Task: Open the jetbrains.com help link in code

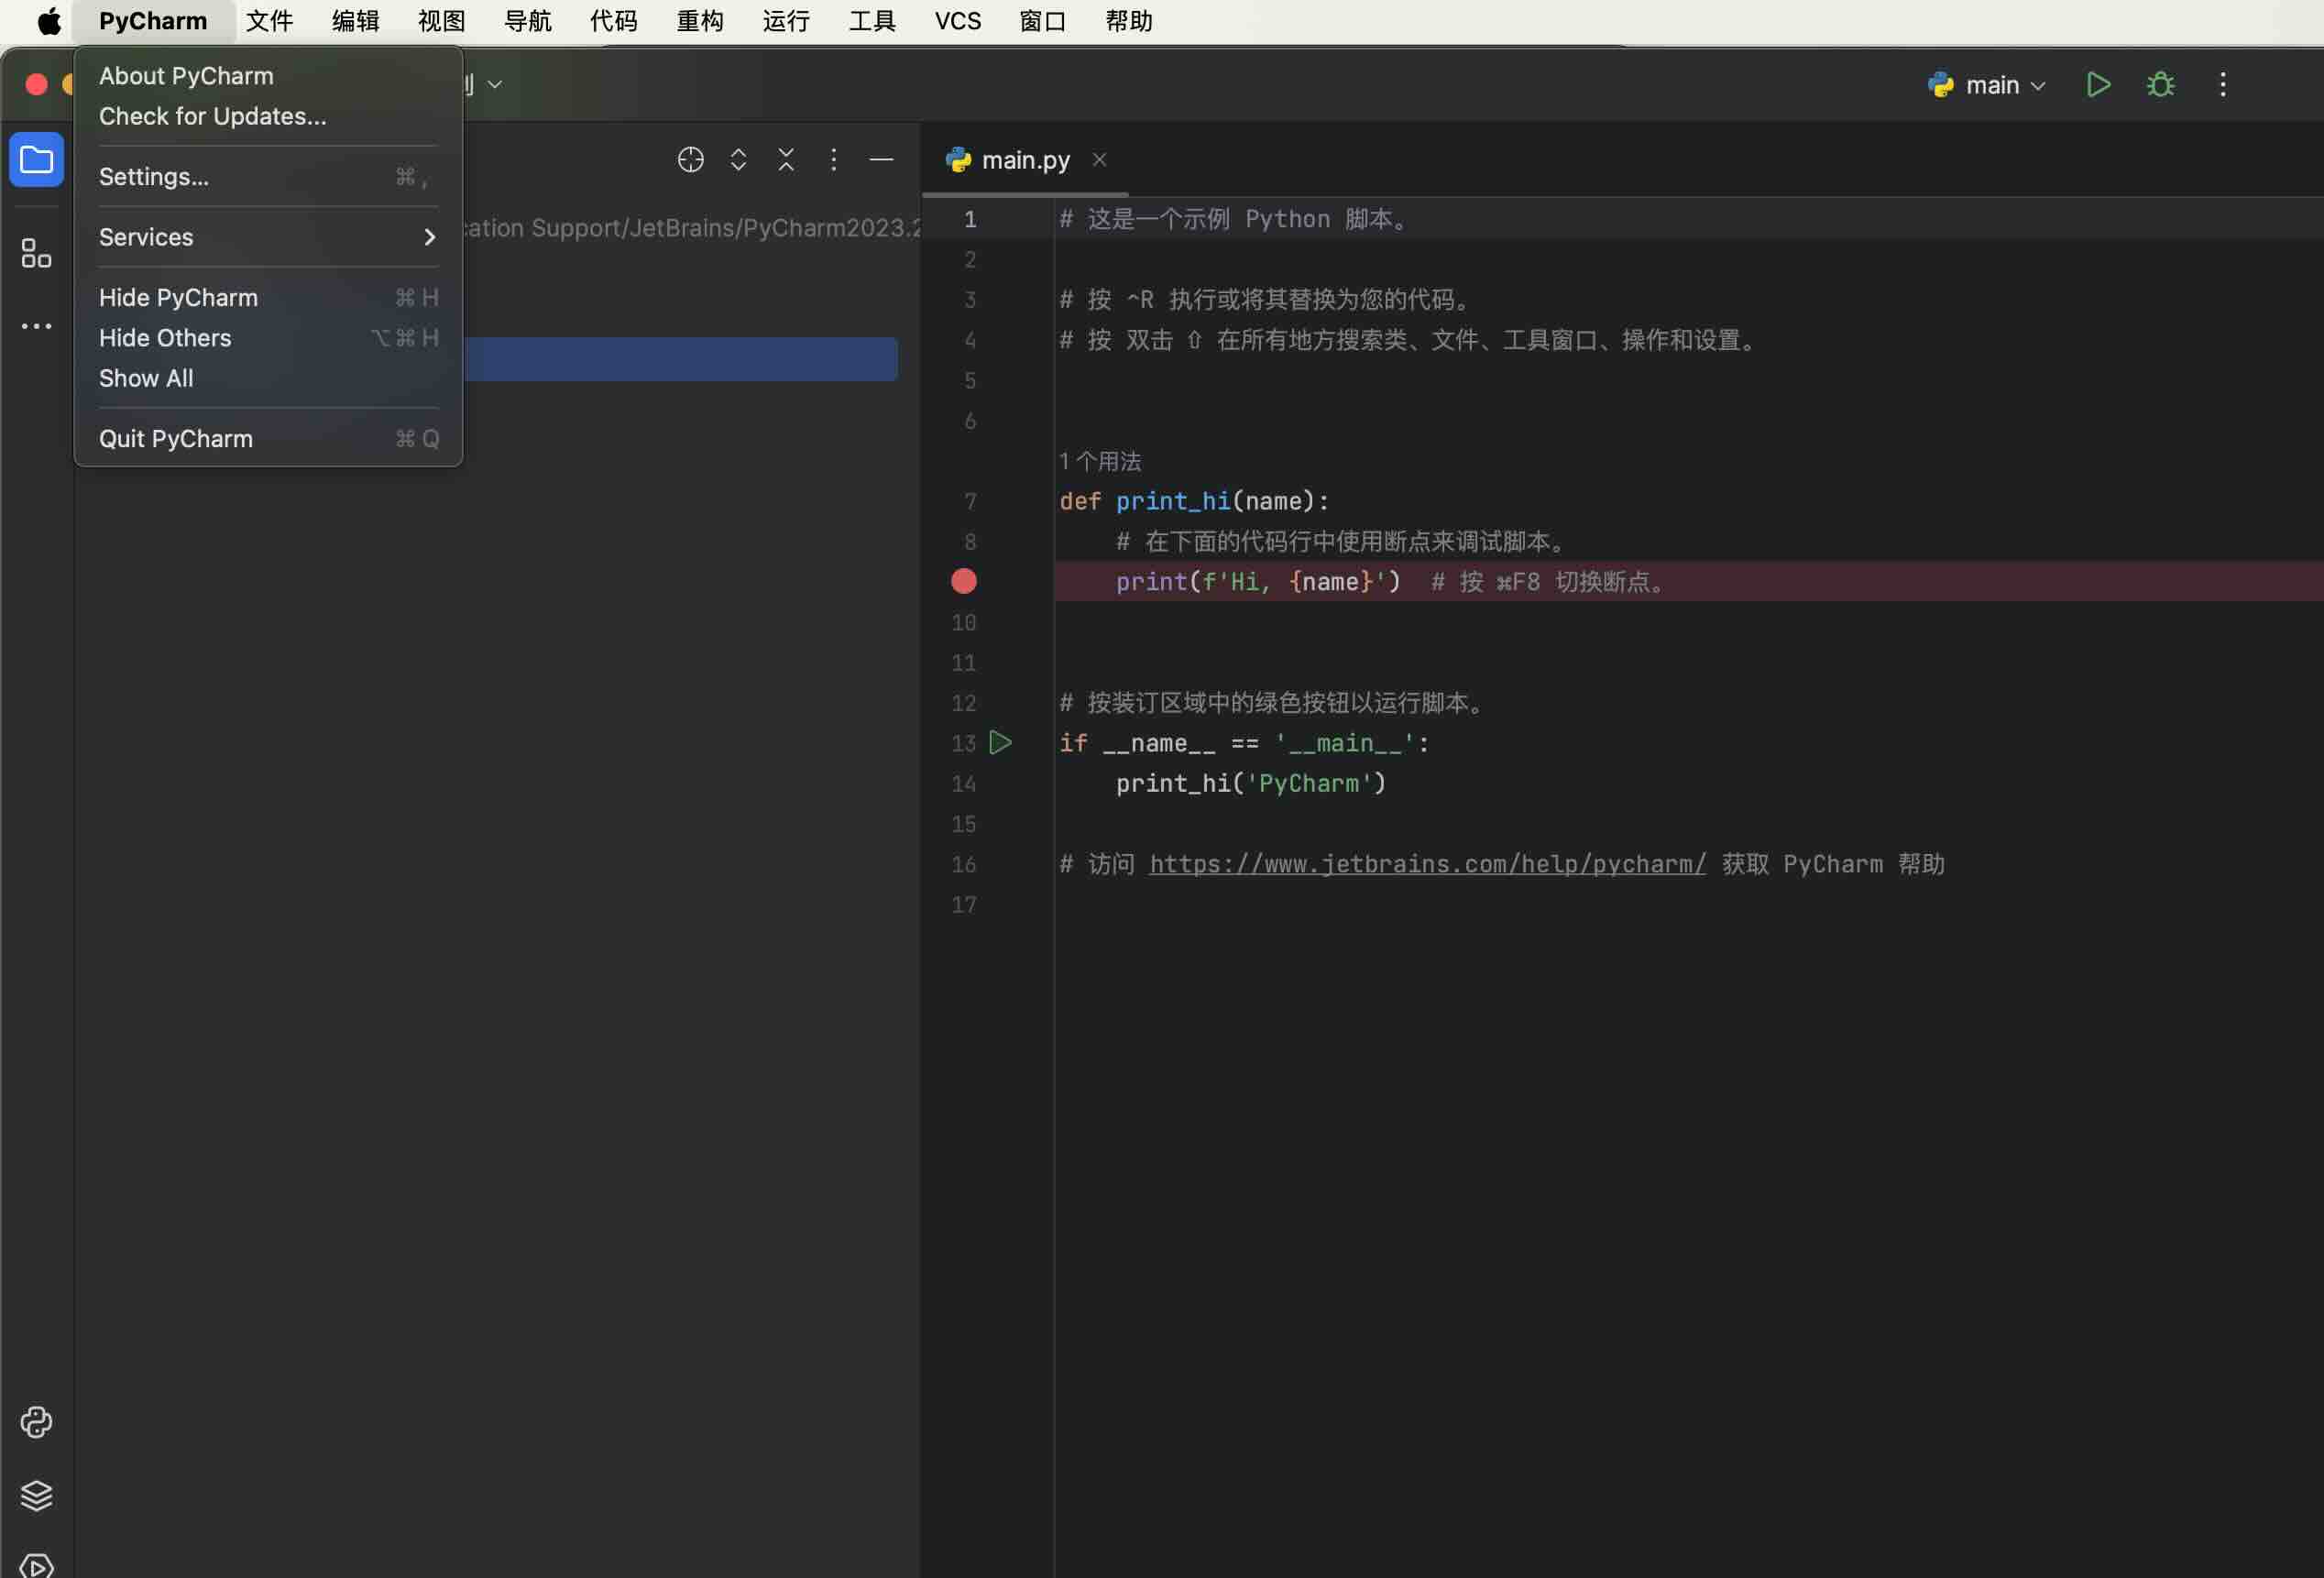Action: [1427, 864]
